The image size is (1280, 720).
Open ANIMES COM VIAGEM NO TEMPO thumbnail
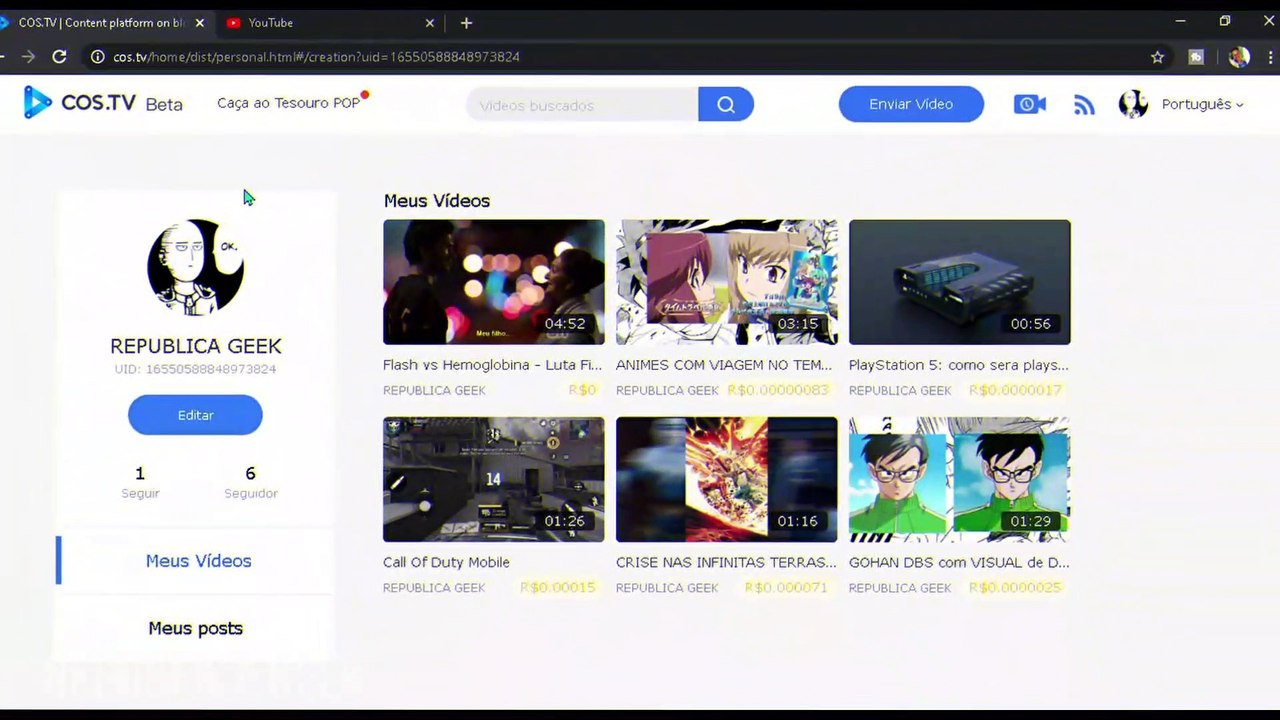727,282
